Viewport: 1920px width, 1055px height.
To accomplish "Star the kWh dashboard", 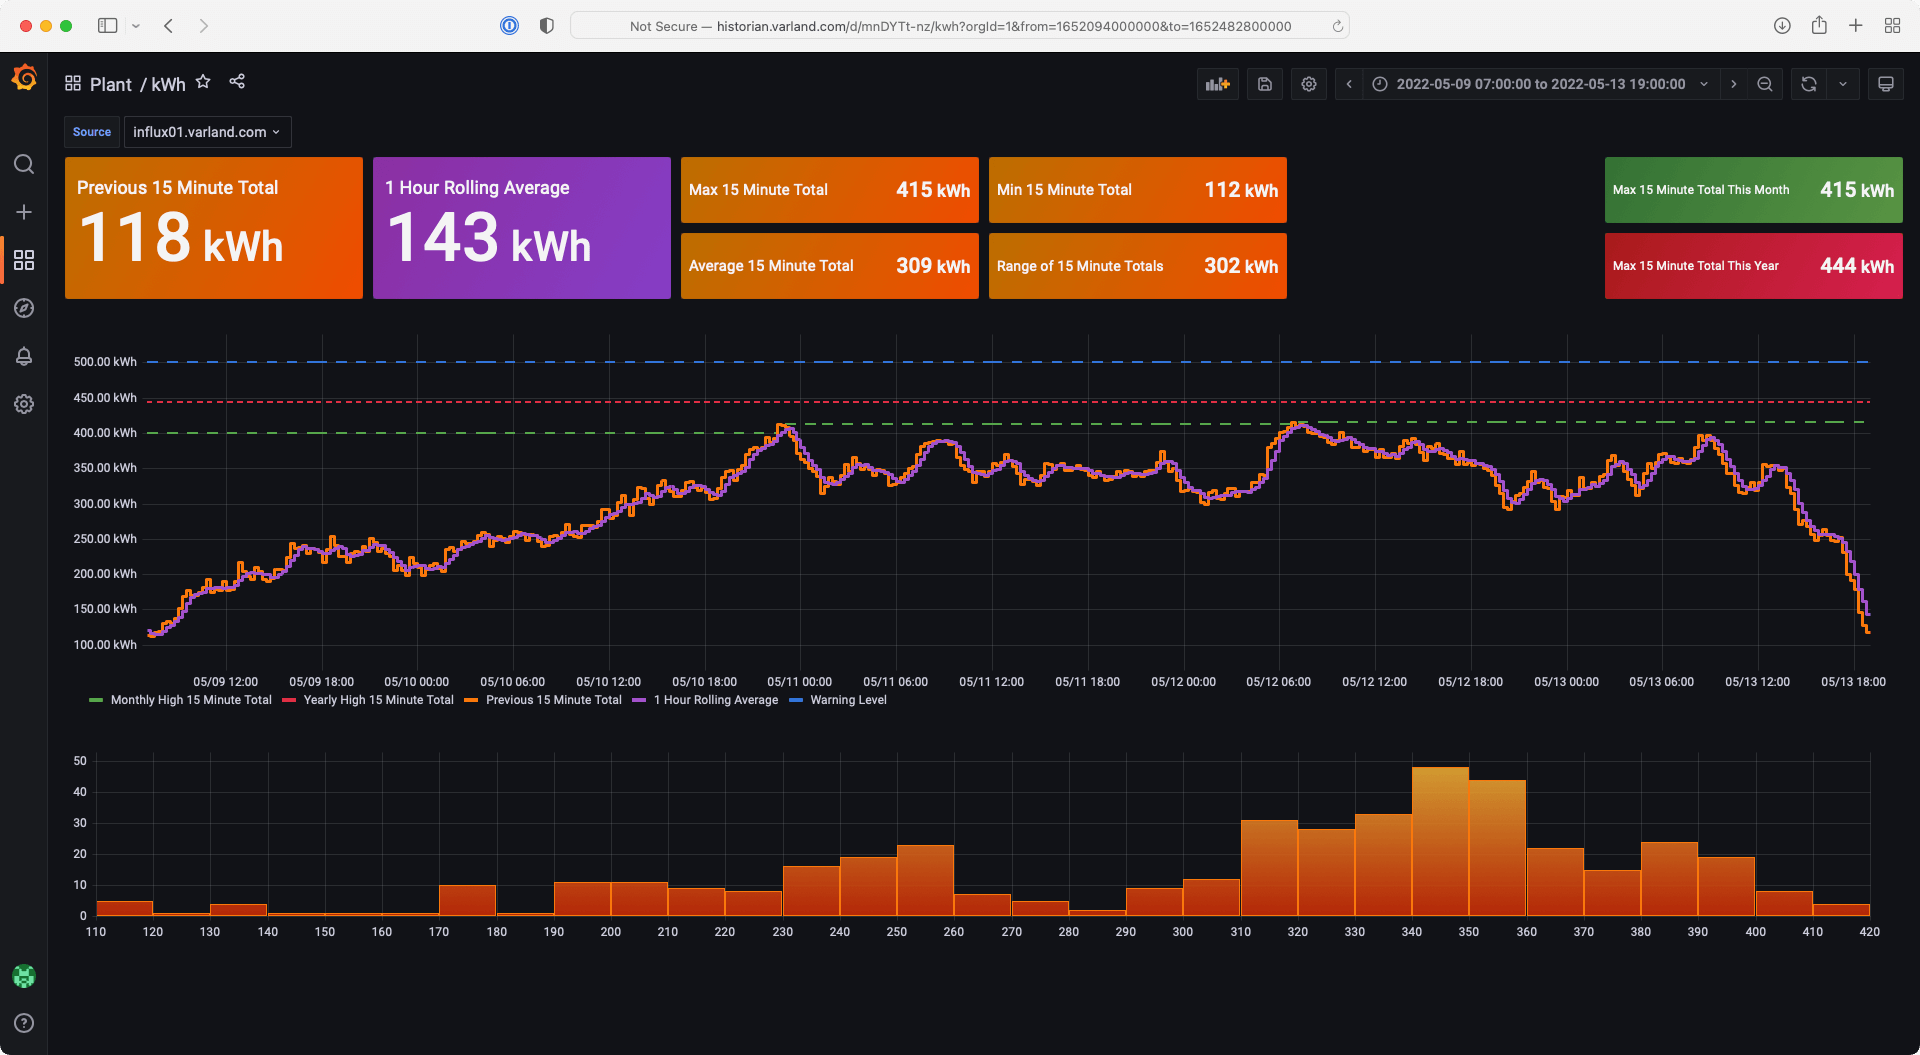I will click(203, 81).
